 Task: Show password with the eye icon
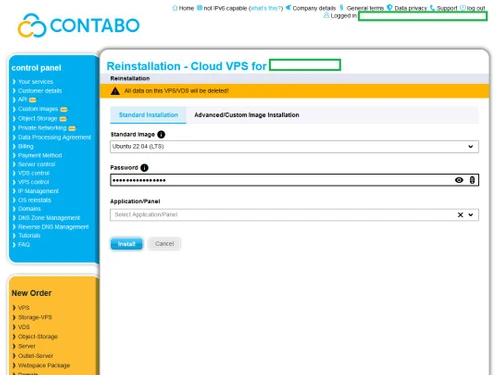tap(459, 180)
